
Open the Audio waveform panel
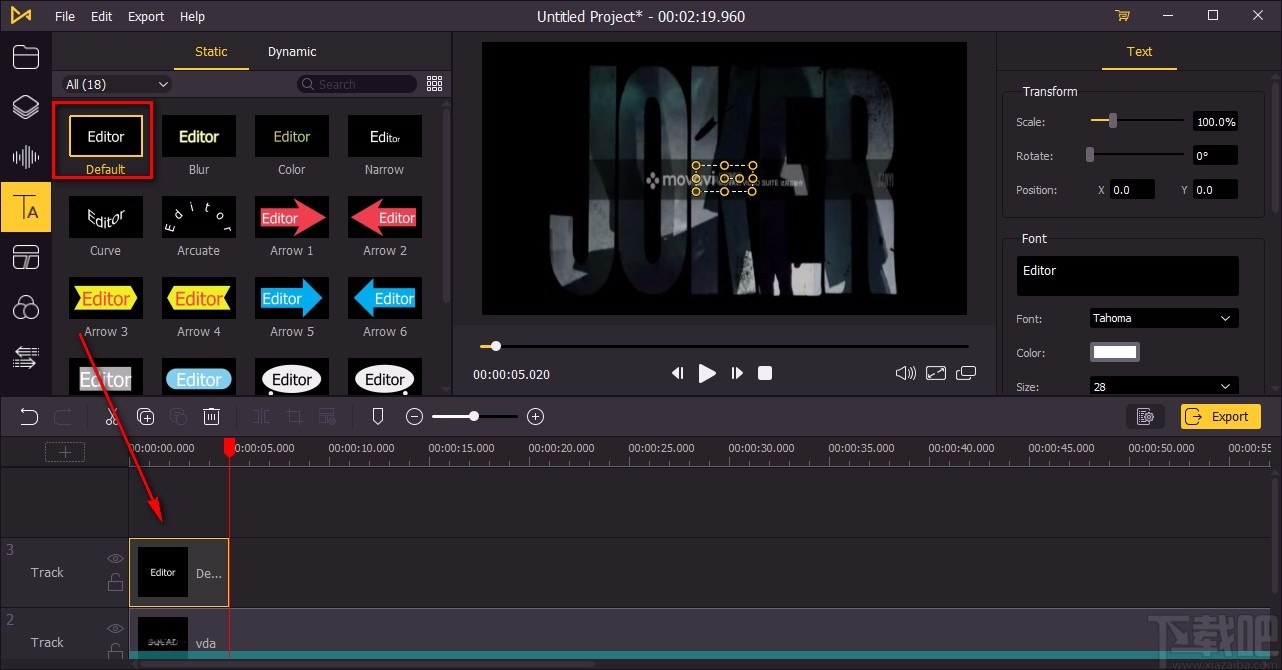pos(26,157)
